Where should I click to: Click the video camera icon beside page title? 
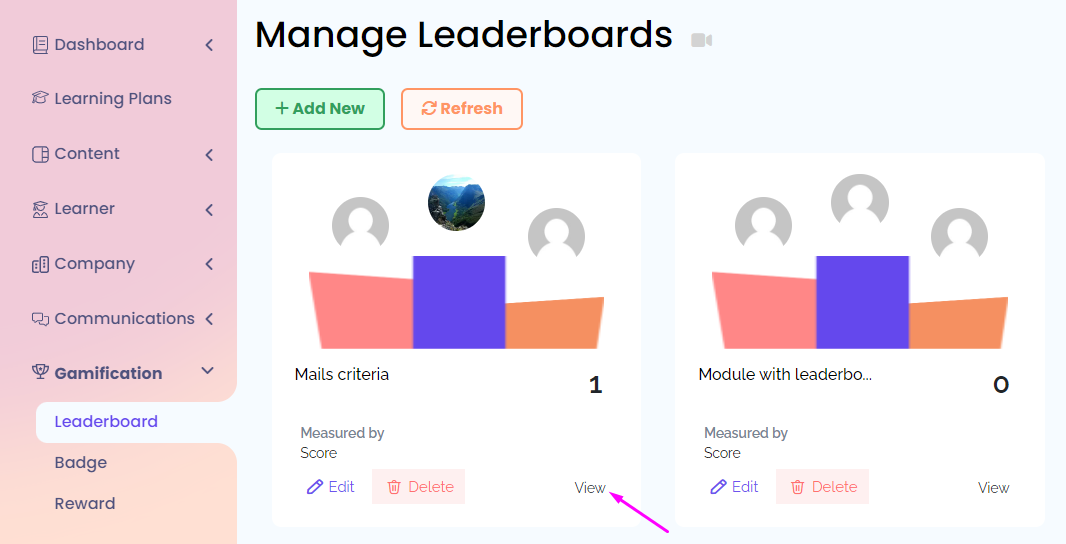[701, 40]
